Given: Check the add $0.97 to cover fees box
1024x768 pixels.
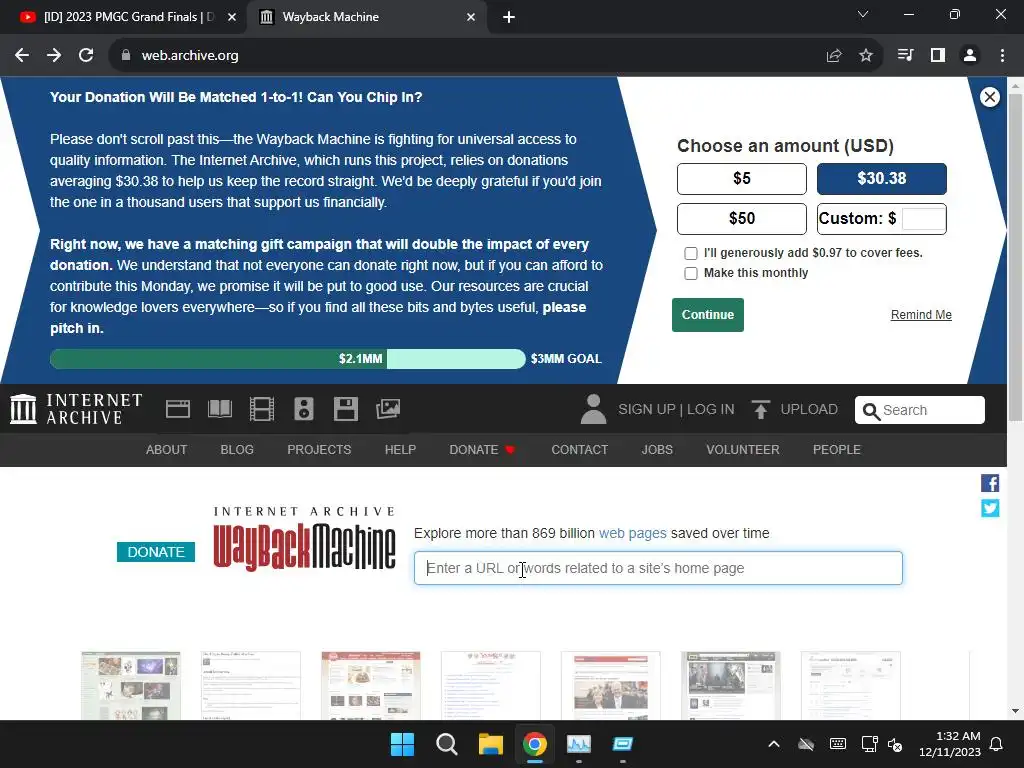Looking at the screenshot, I should click(690, 253).
